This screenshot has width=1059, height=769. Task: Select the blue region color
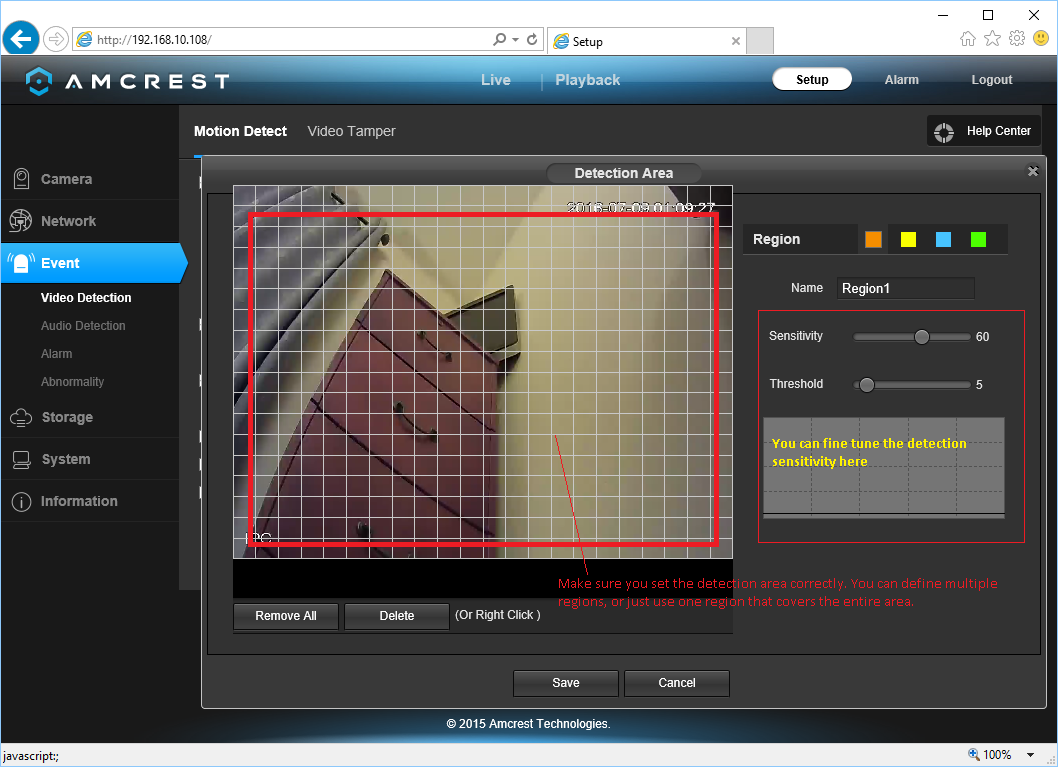[x=943, y=239]
